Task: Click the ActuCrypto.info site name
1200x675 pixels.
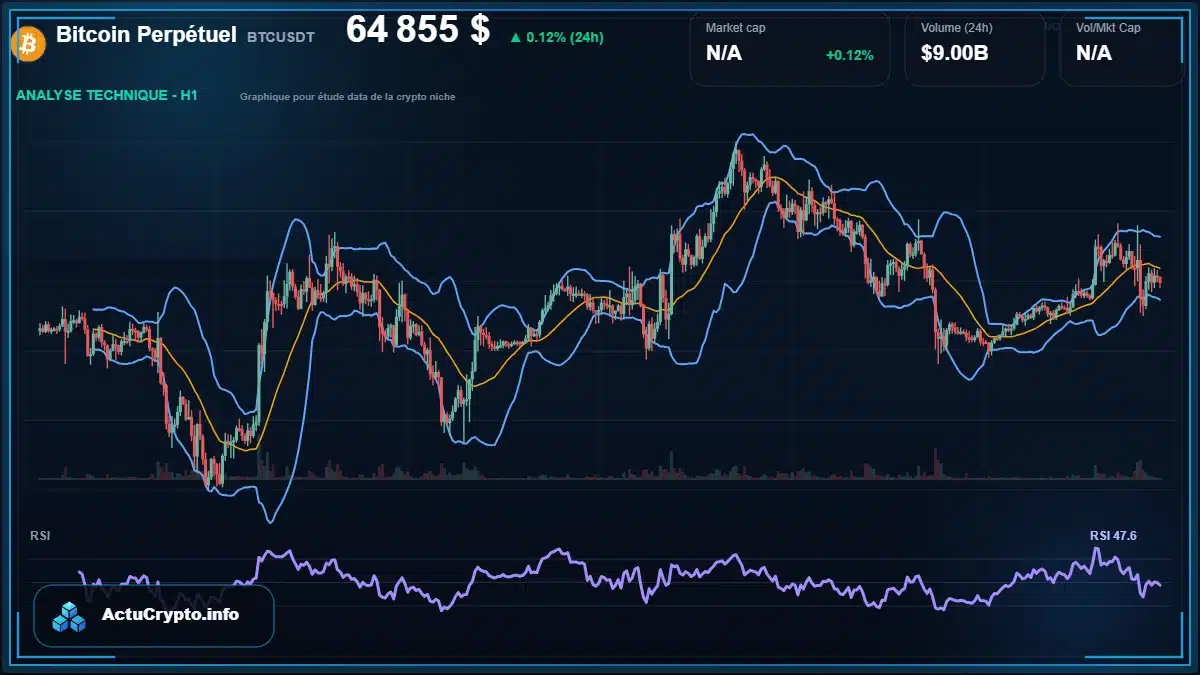Action: point(171,614)
